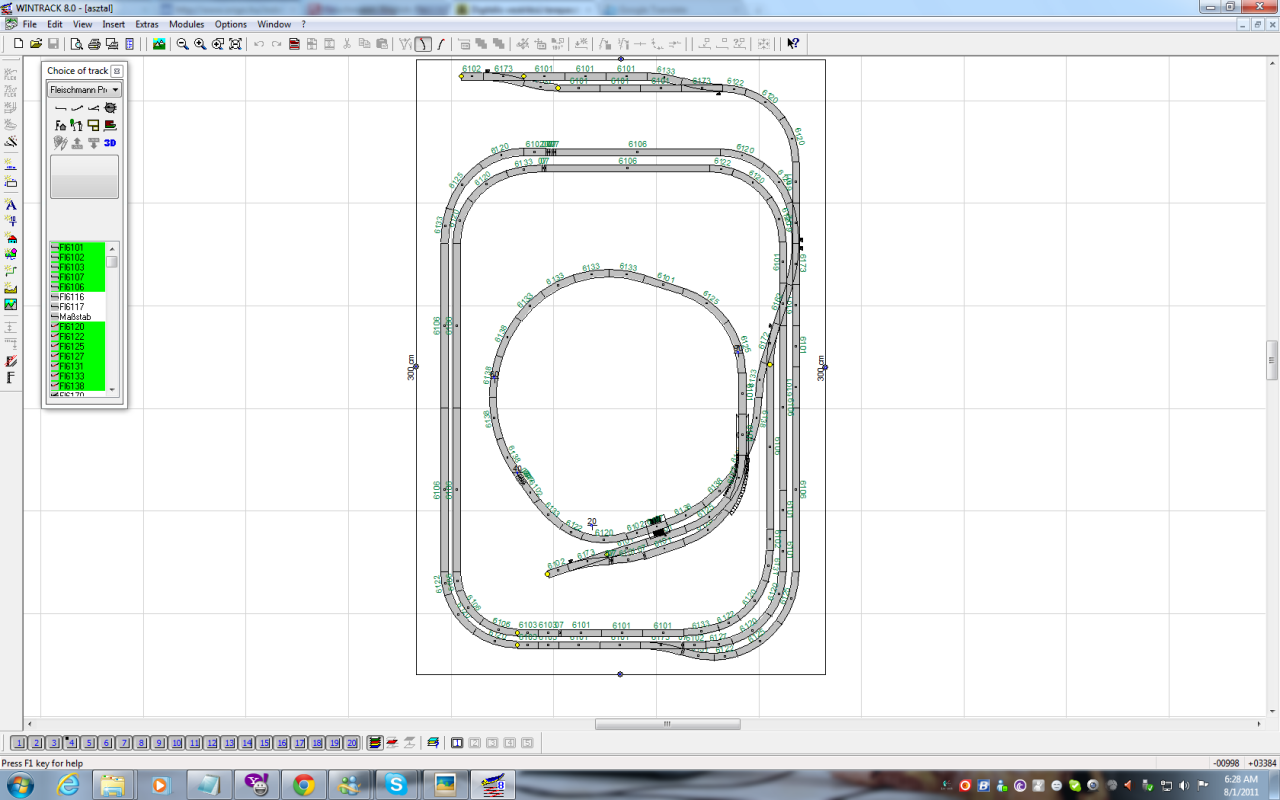This screenshot has height=800, width=1280.
Task: Select the straight track type icon
Action: point(60,108)
